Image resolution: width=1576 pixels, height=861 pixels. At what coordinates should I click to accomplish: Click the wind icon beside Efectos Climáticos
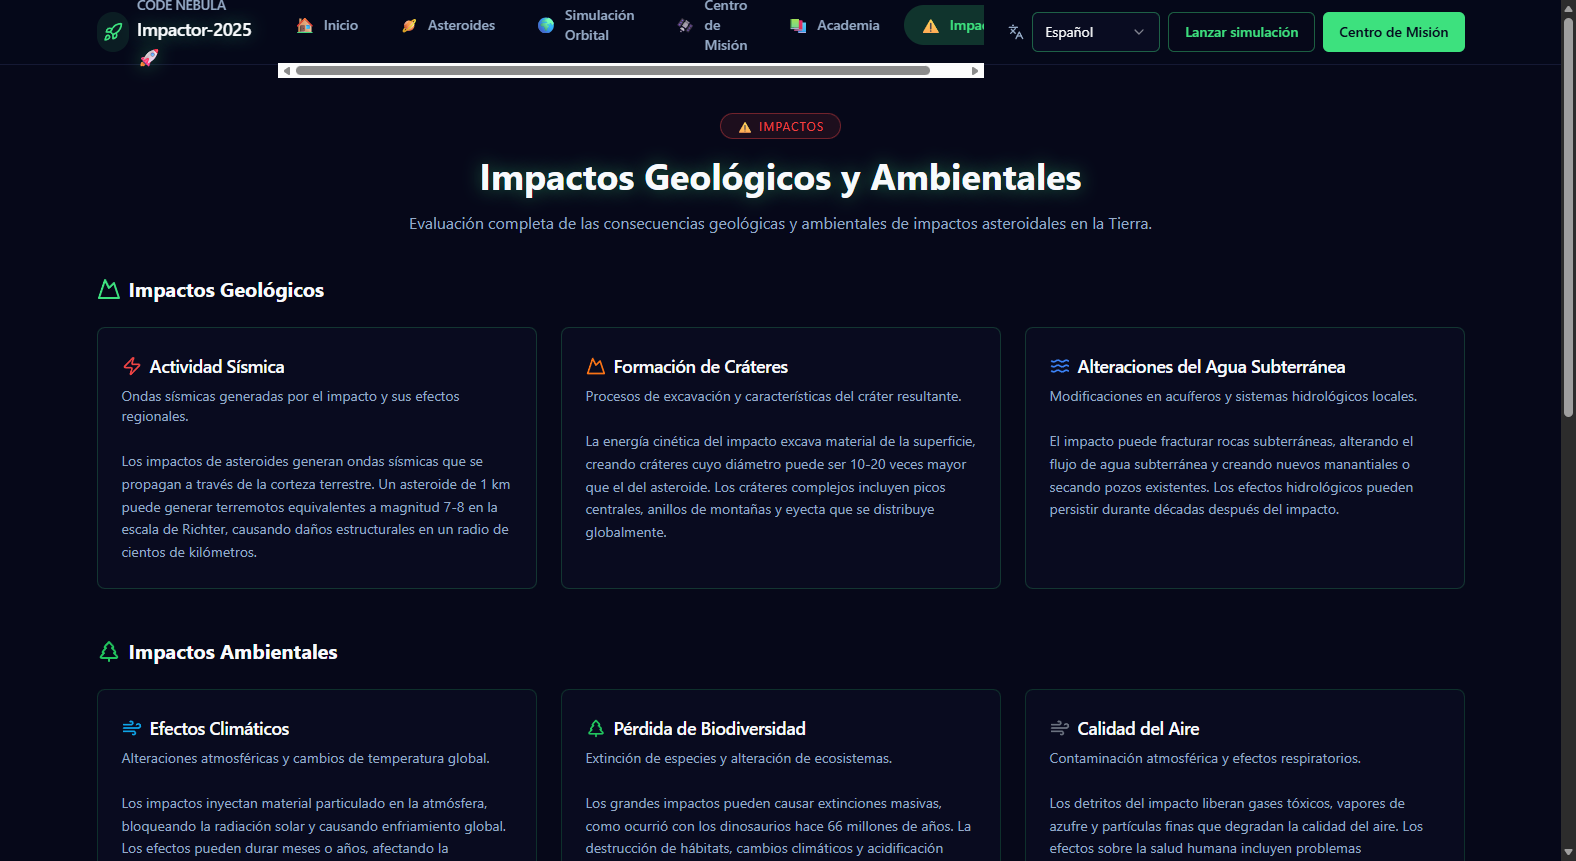pyautogui.click(x=132, y=728)
